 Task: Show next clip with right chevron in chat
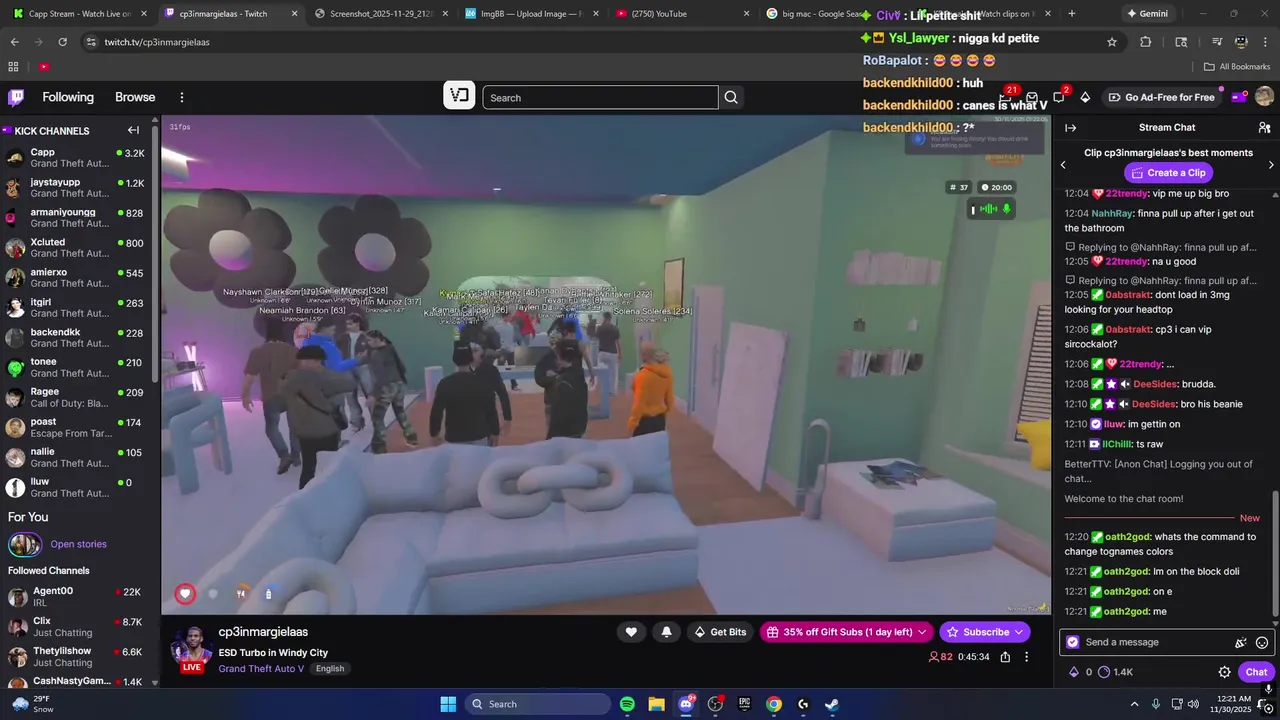coord(1271,164)
